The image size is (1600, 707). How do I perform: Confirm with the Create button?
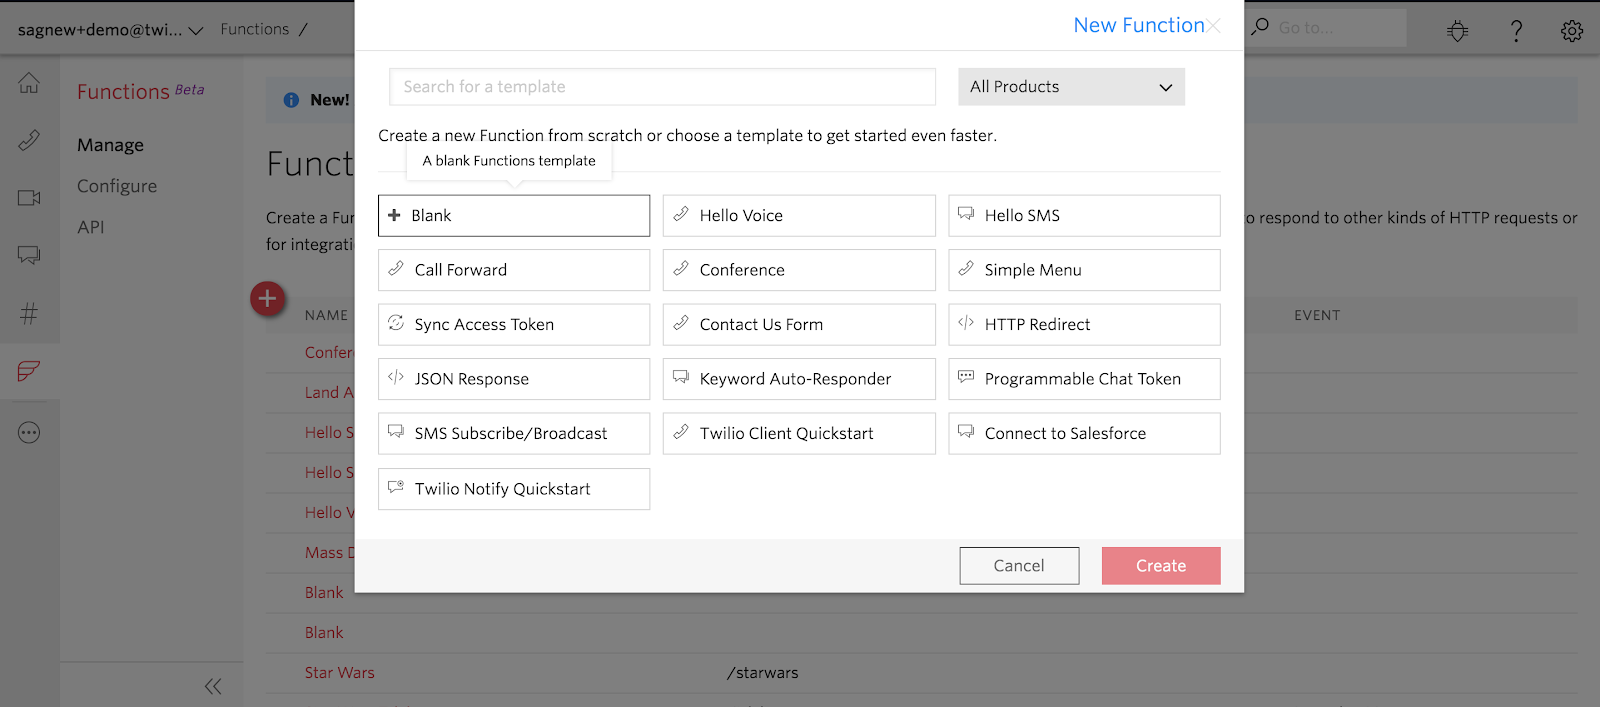pyautogui.click(x=1161, y=565)
